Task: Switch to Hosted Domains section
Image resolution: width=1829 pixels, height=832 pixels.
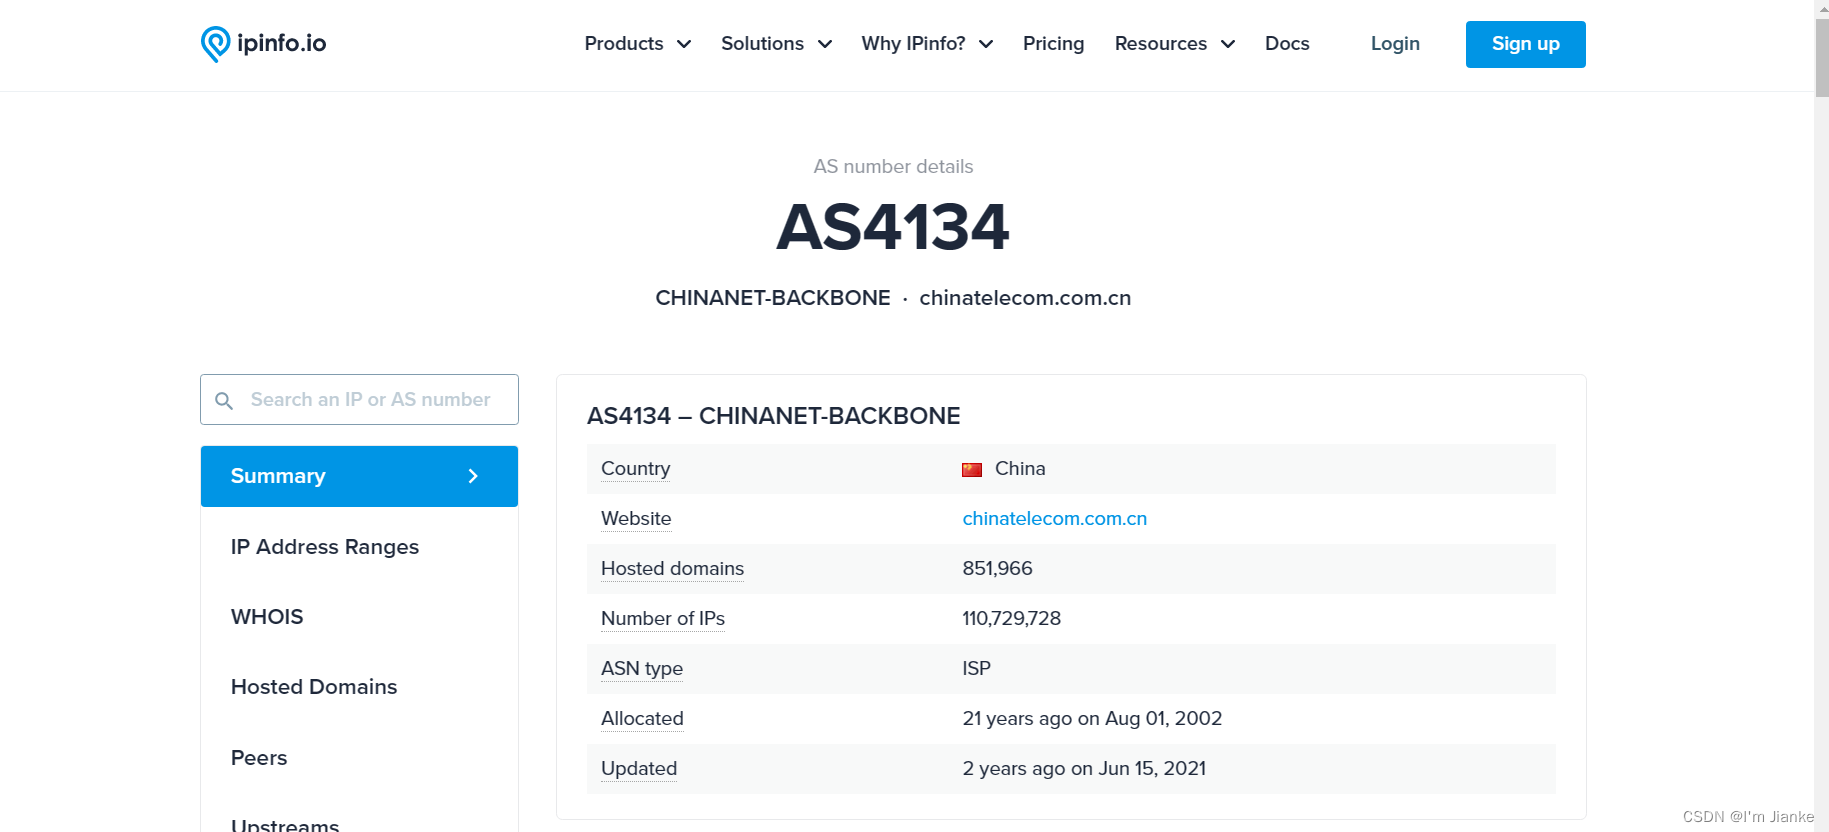Action: pos(314,687)
